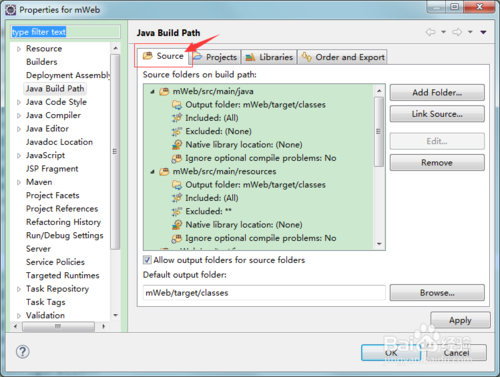
Task: Click the Remove button
Action: pos(437,162)
